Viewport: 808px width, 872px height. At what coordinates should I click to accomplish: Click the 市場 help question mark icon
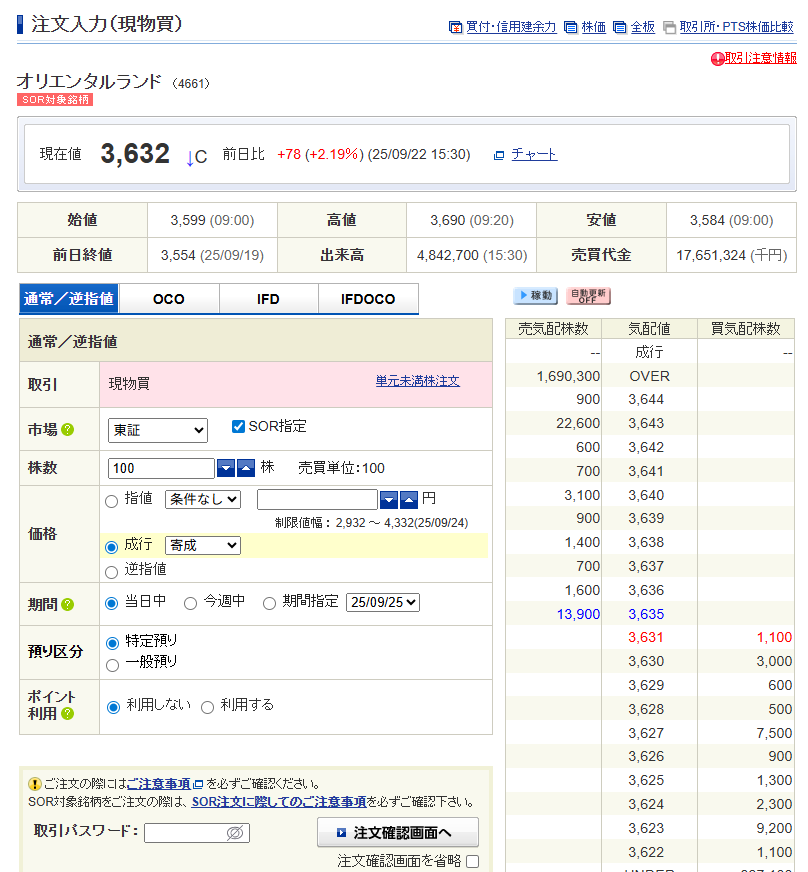[x=68, y=430]
